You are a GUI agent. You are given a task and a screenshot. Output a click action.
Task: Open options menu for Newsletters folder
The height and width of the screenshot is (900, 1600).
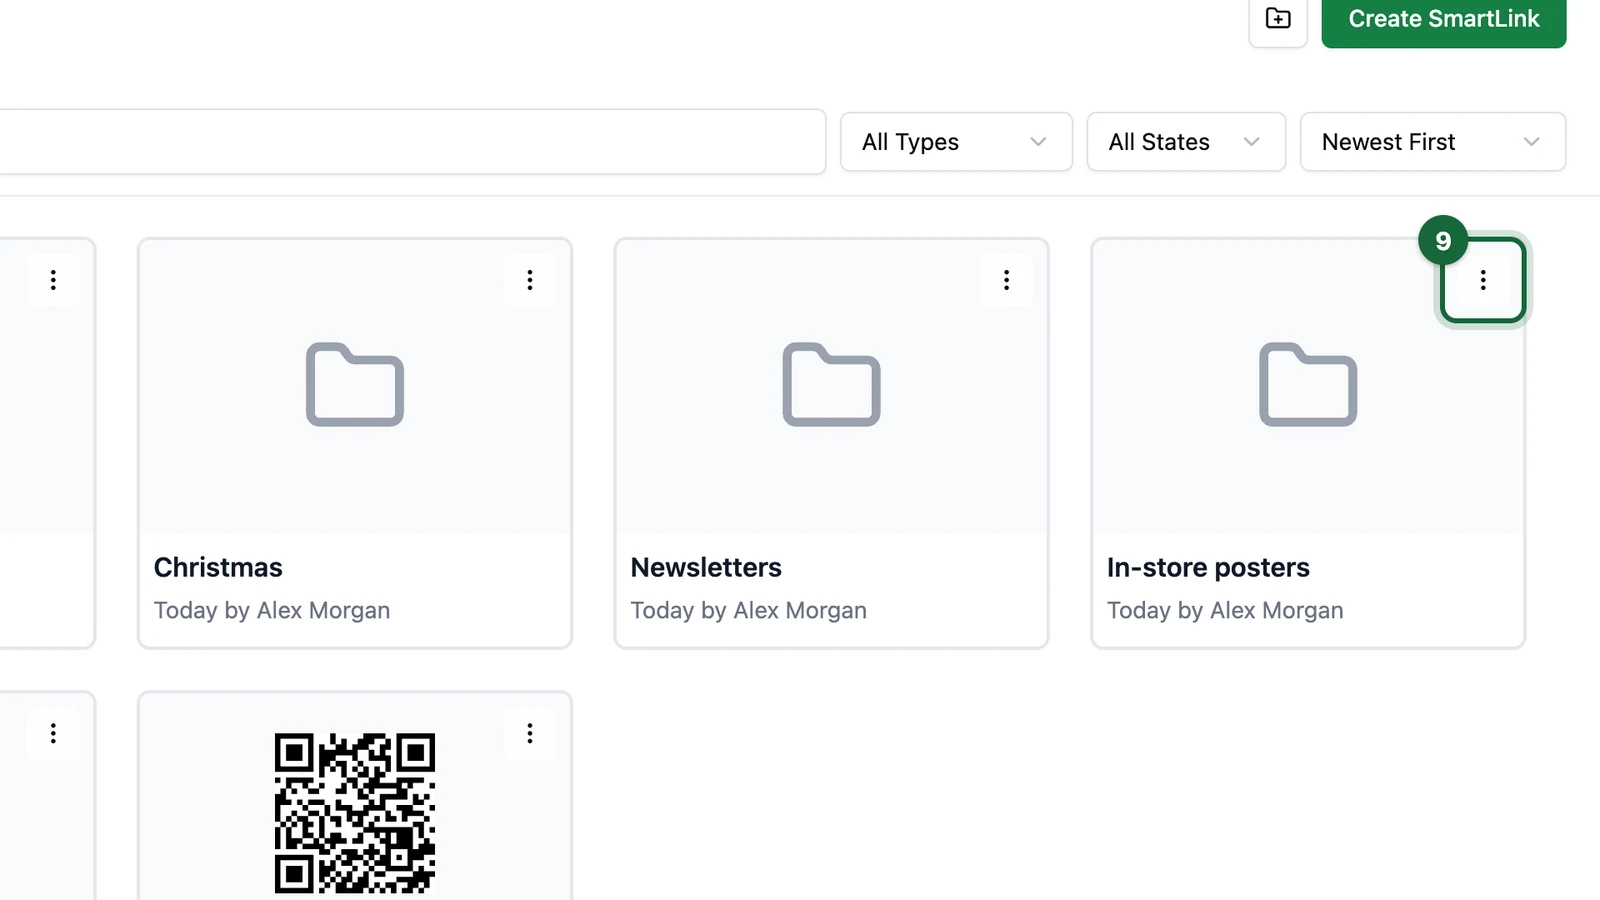(1007, 280)
